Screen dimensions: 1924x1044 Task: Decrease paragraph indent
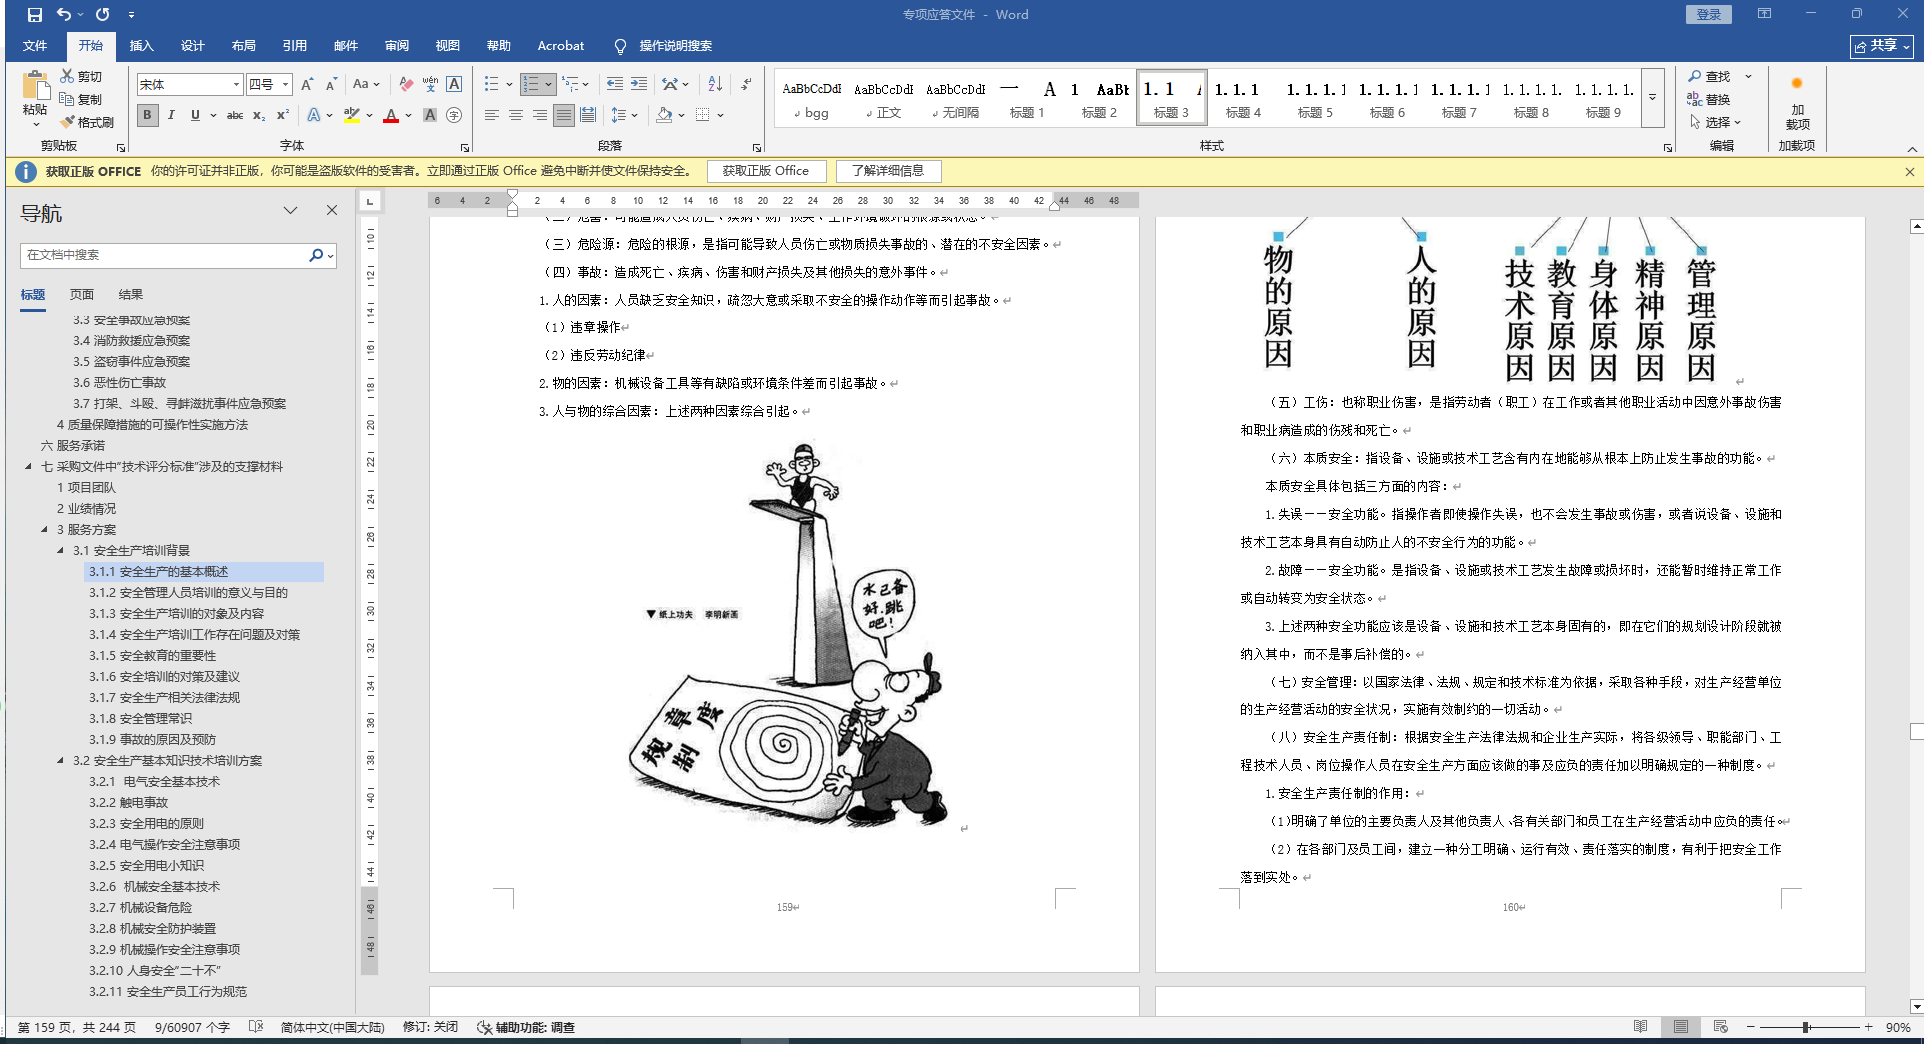coord(614,85)
